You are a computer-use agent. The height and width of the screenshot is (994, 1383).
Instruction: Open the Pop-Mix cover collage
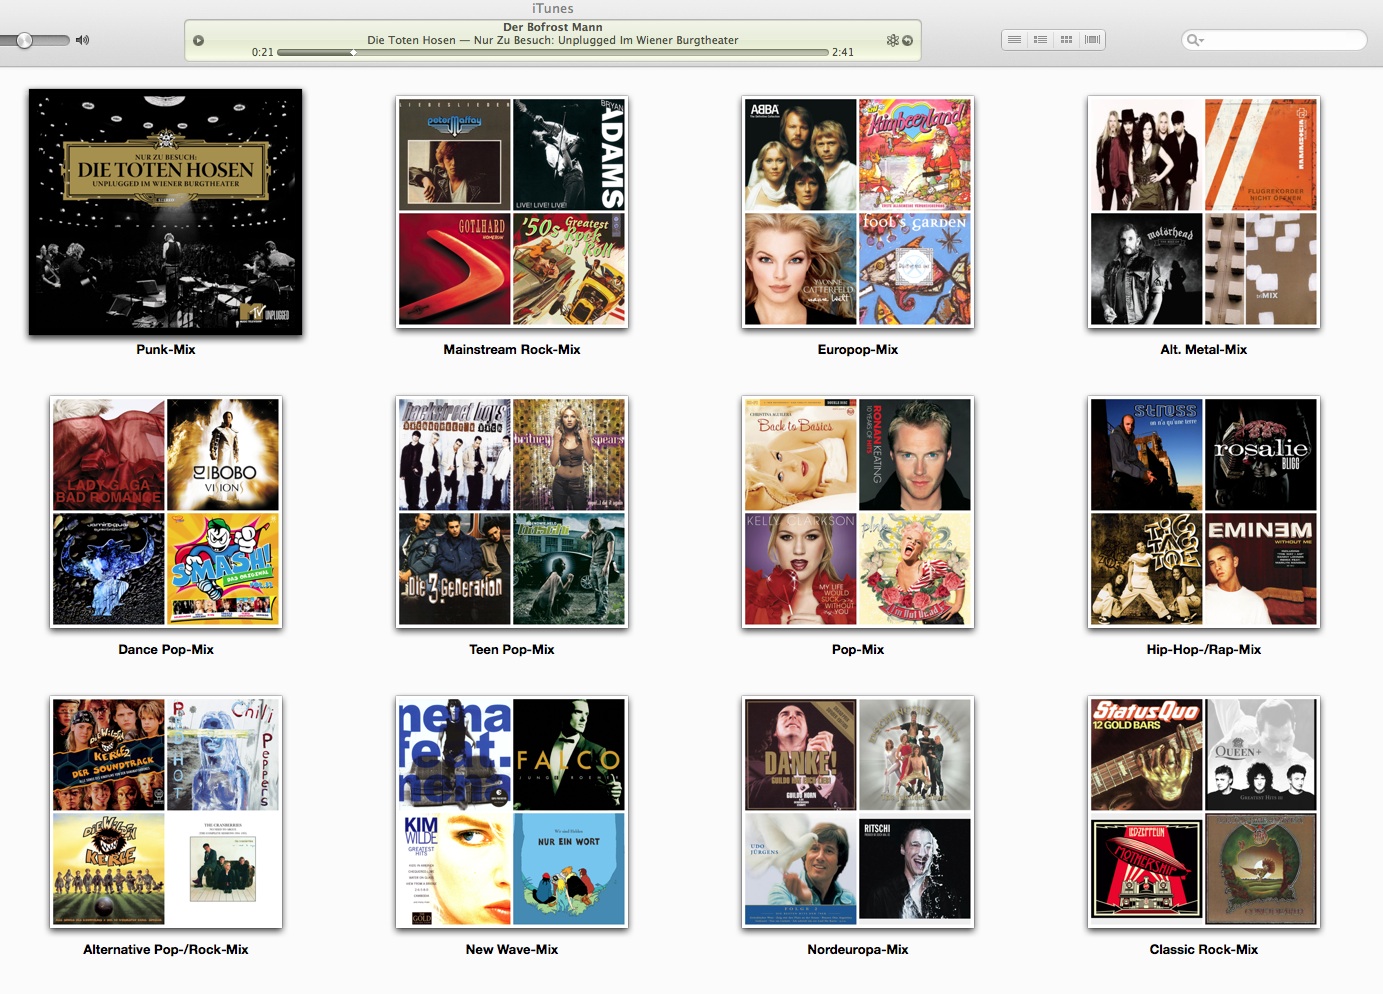(858, 512)
